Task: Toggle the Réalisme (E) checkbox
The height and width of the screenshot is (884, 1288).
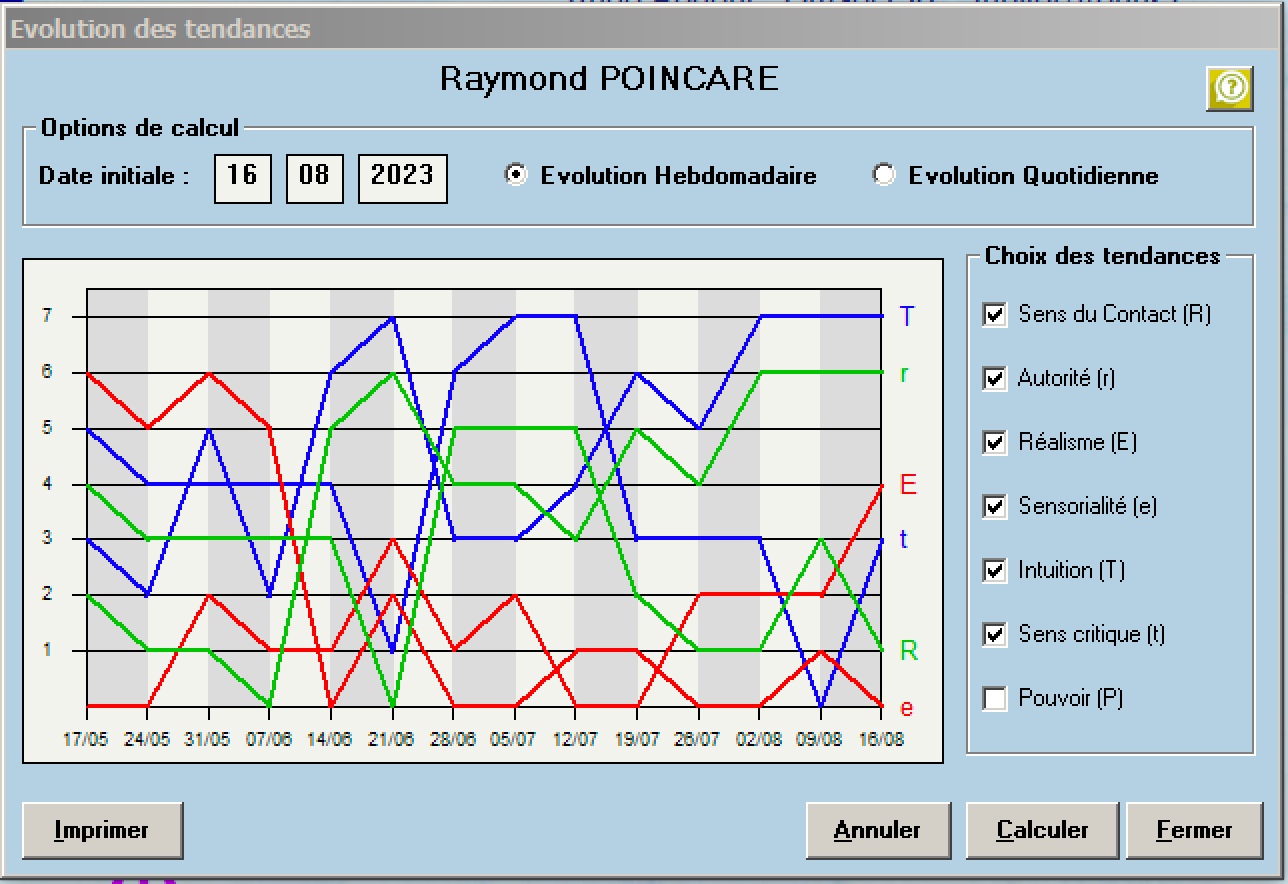Action: click(x=995, y=442)
